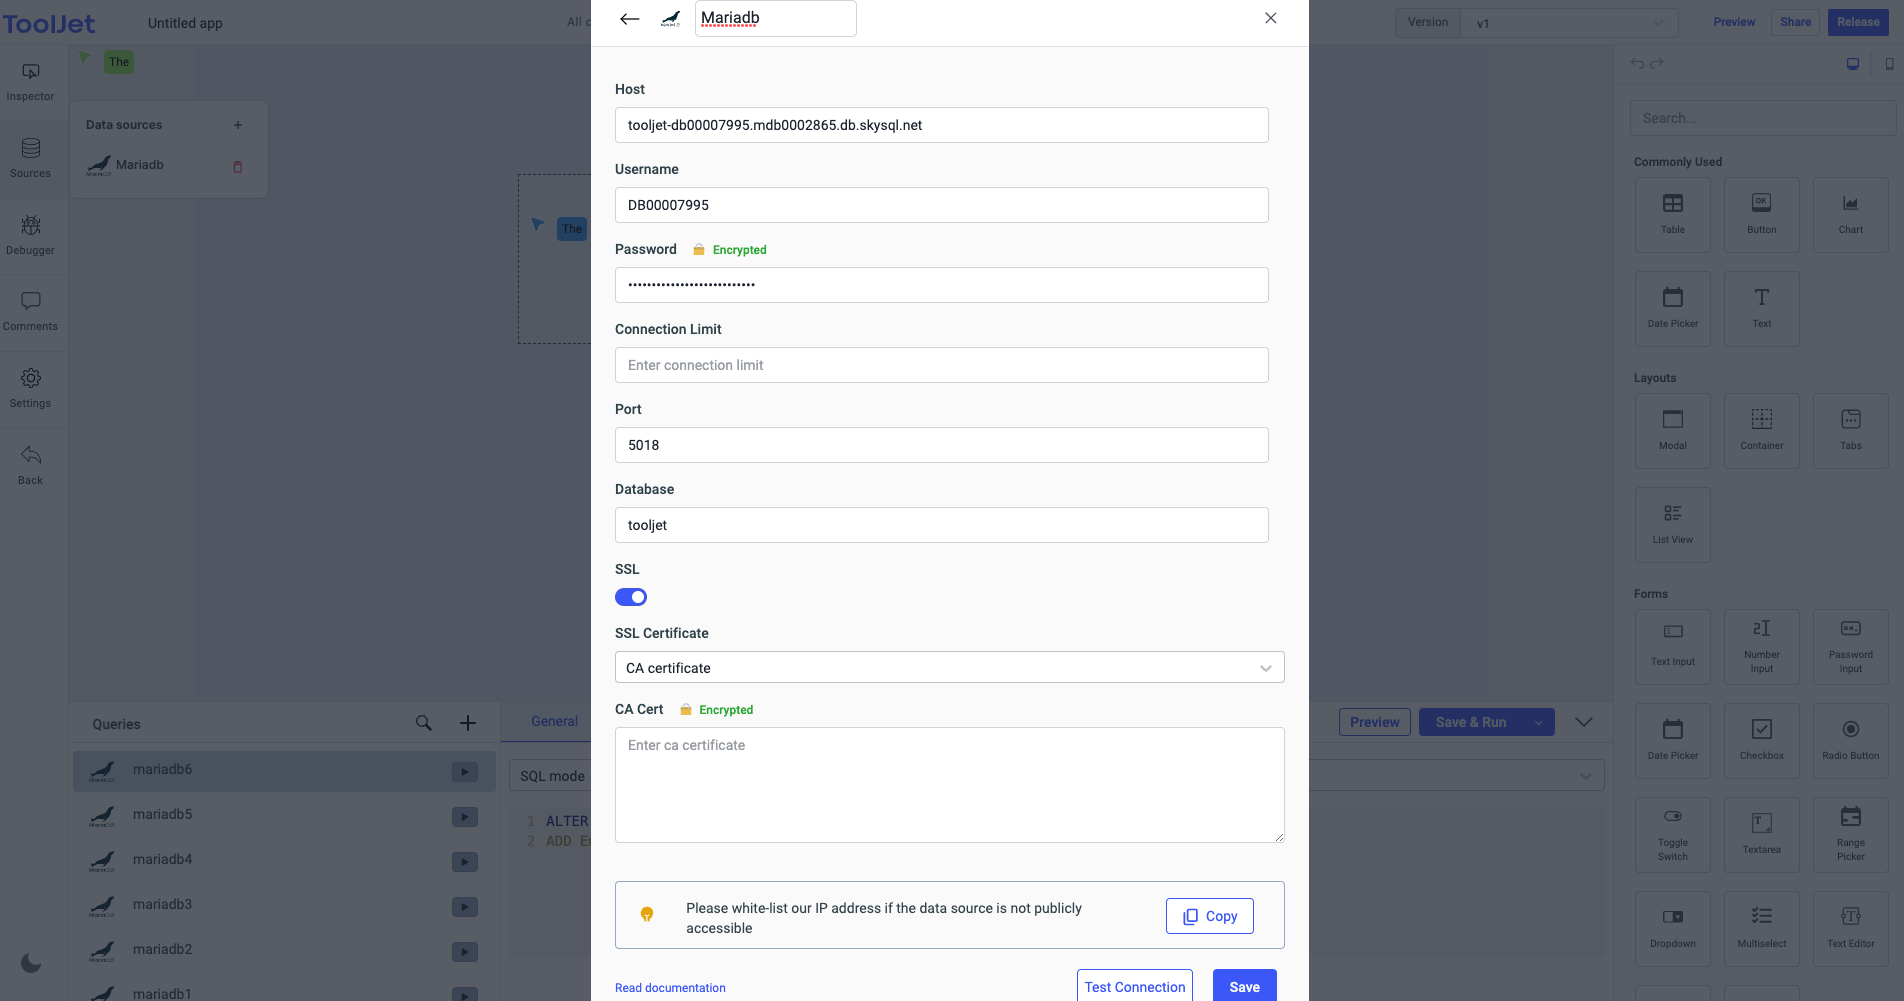Click the Test Connection button
The image size is (1904, 1001).
tap(1134, 986)
